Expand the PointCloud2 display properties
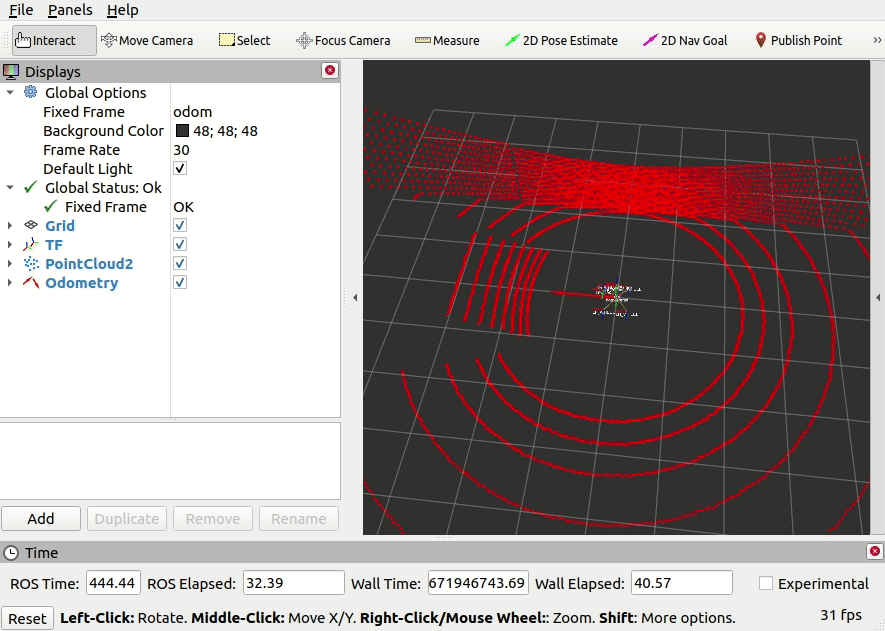Viewport: 885px width, 631px height. [x=10, y=264]
